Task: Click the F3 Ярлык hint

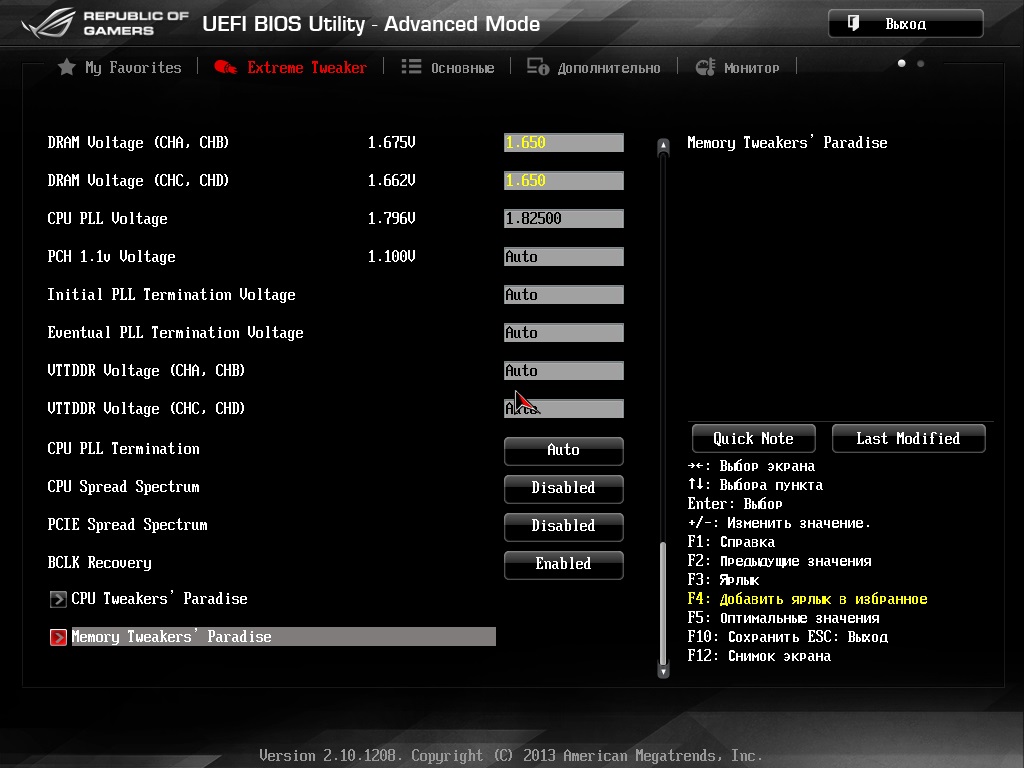Action: click(x=724, y=580)
